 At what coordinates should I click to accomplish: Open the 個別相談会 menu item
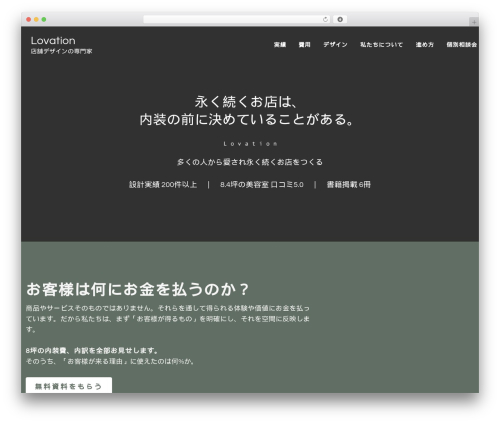[462, 45]
